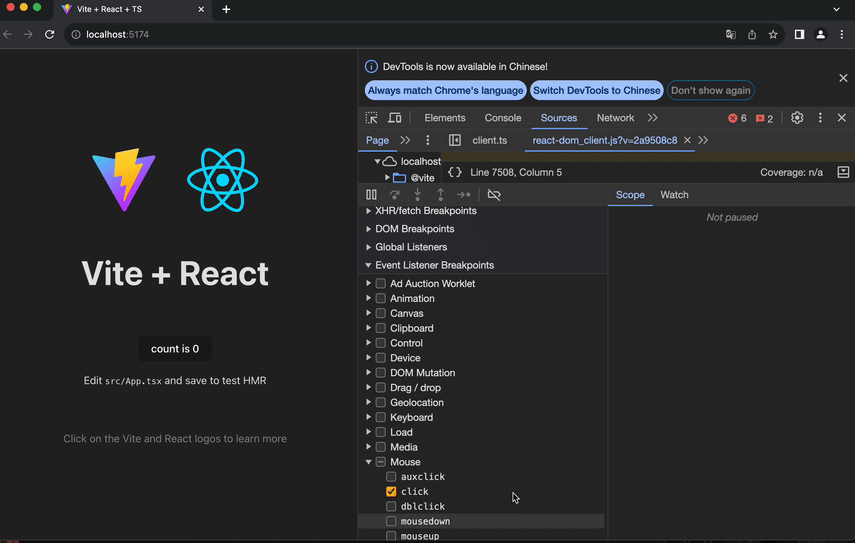
Task: Click step into next function call
Action: (x=418, y=195)
